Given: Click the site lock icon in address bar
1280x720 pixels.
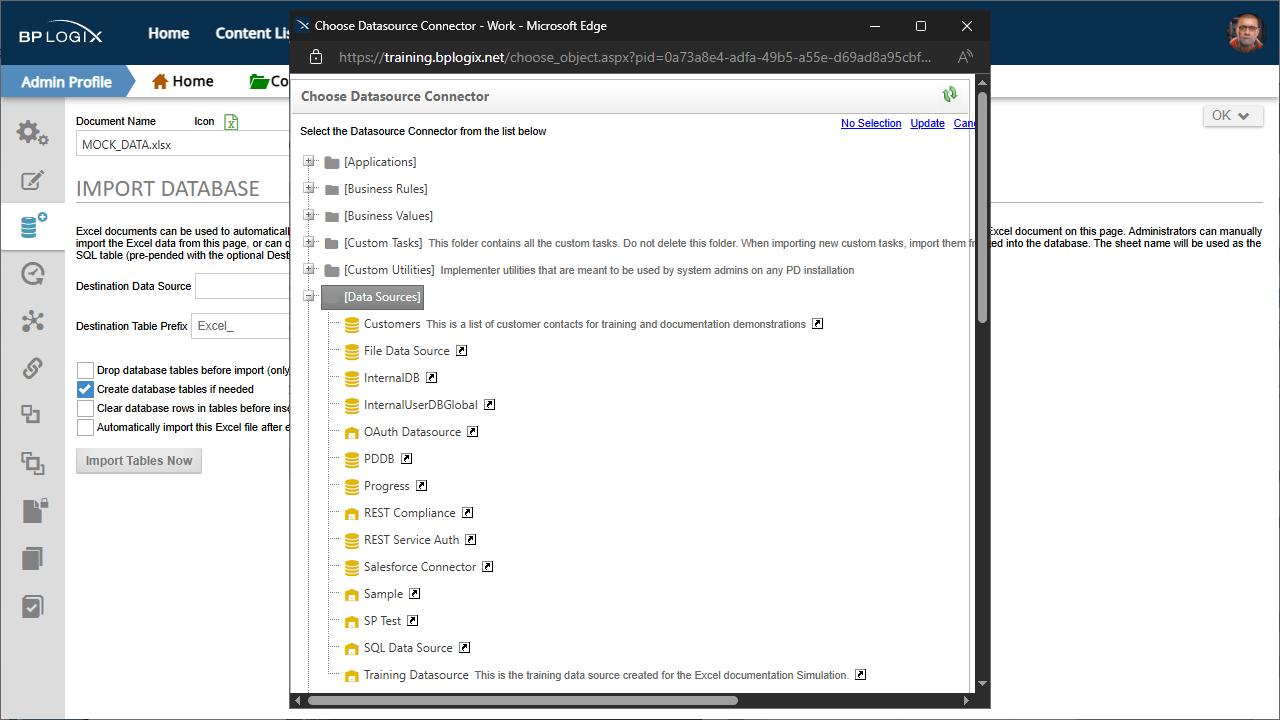Looking at the screenshot, I should tap(316, 57).
